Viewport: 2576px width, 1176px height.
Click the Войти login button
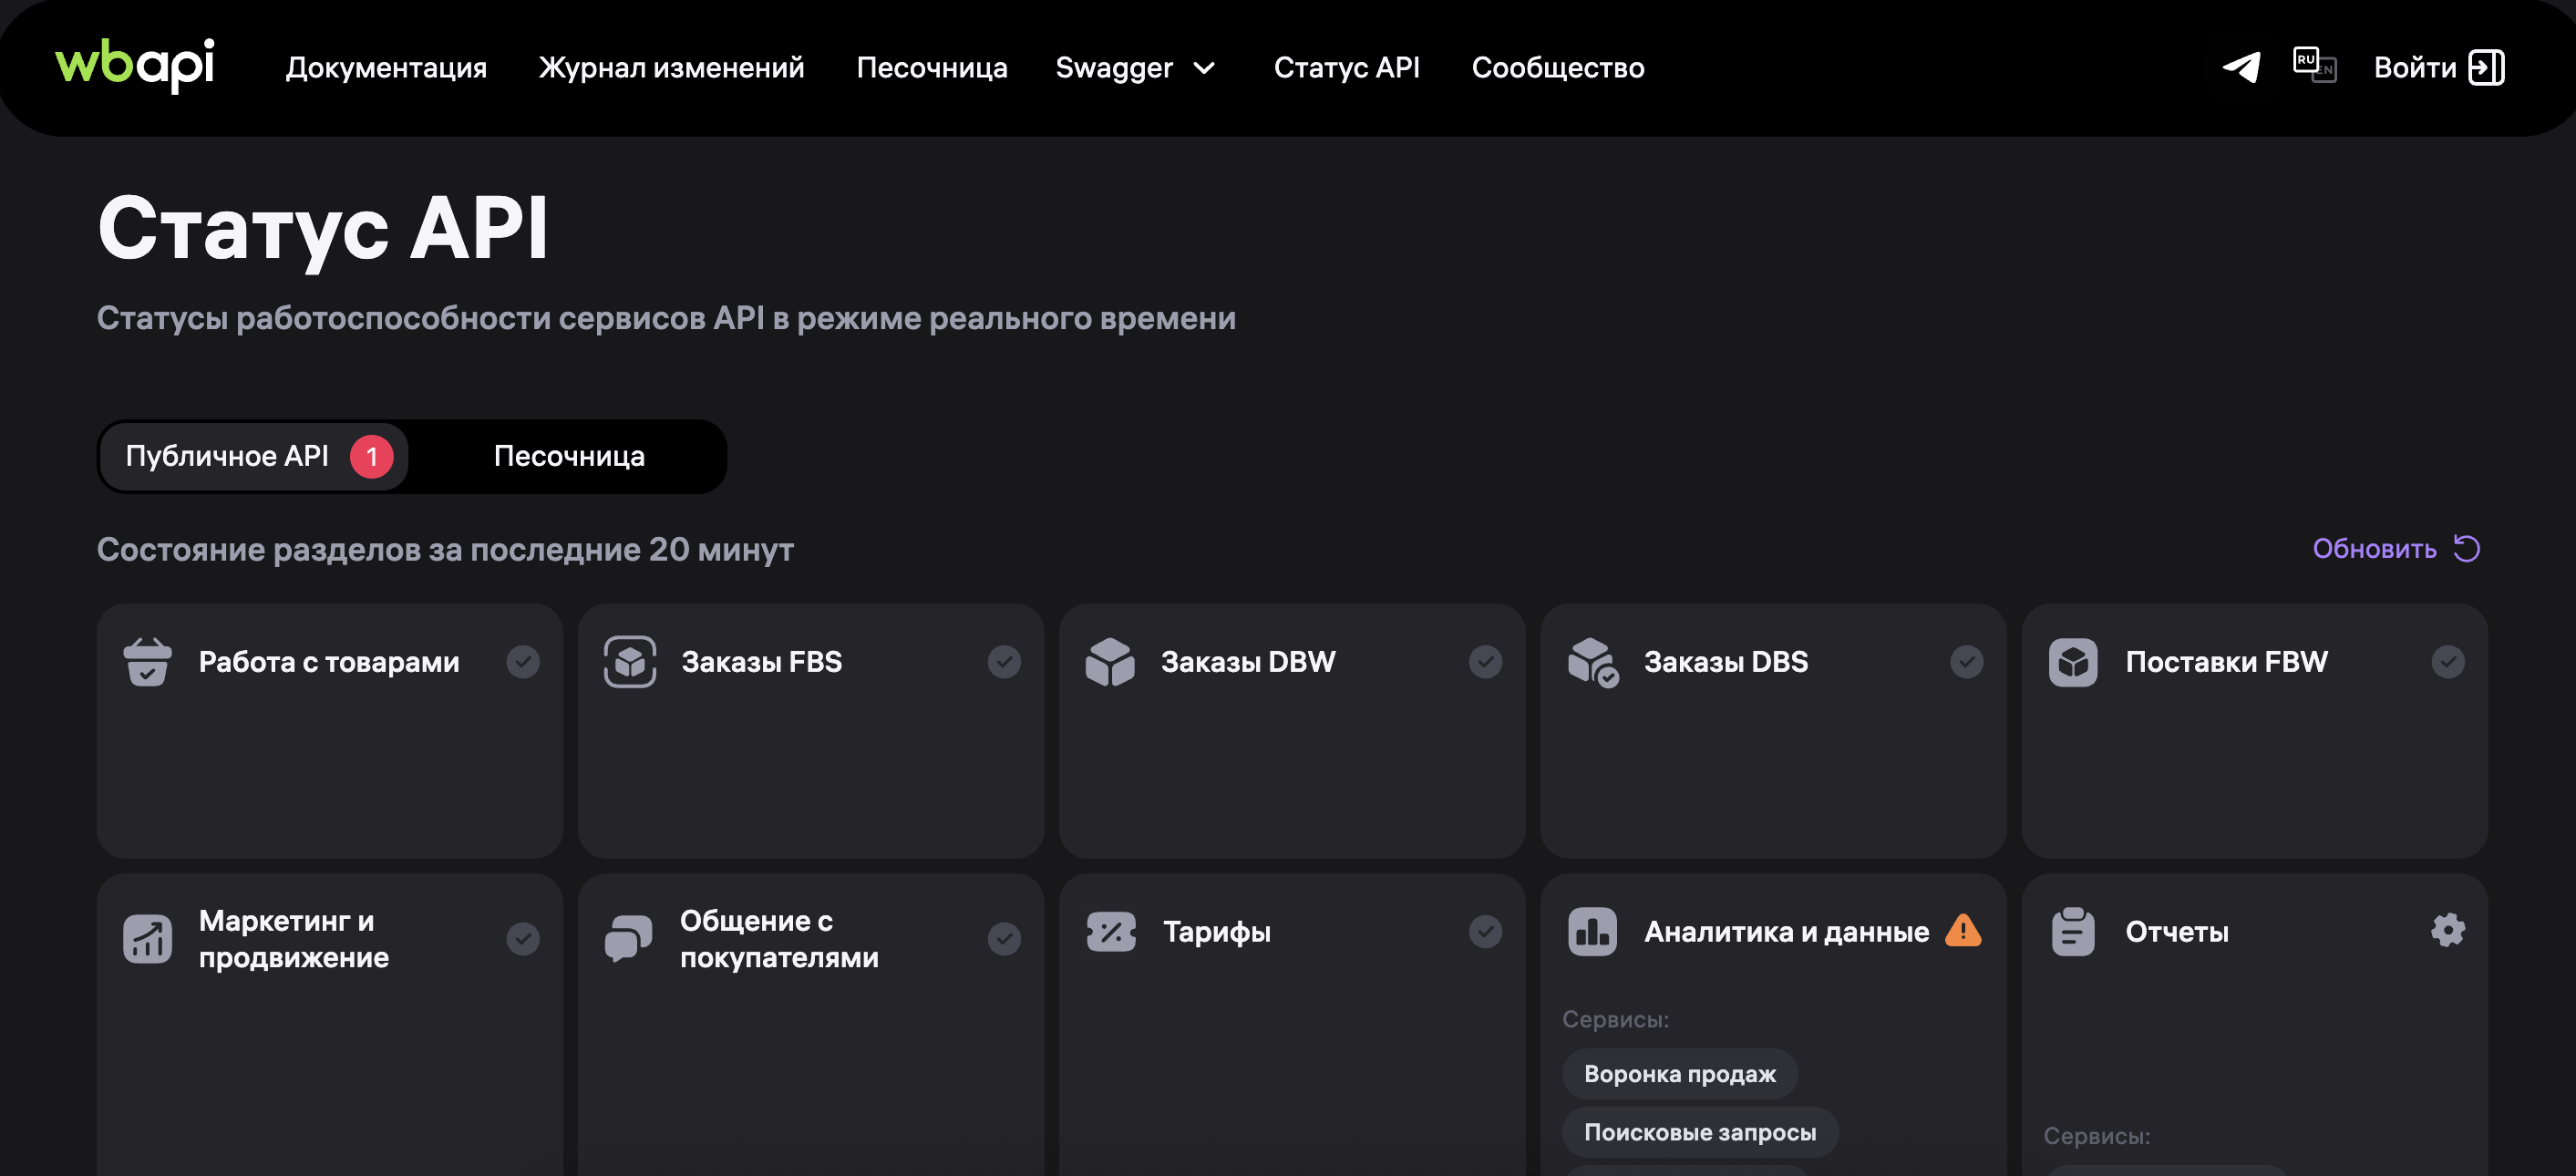[2438, 68]
